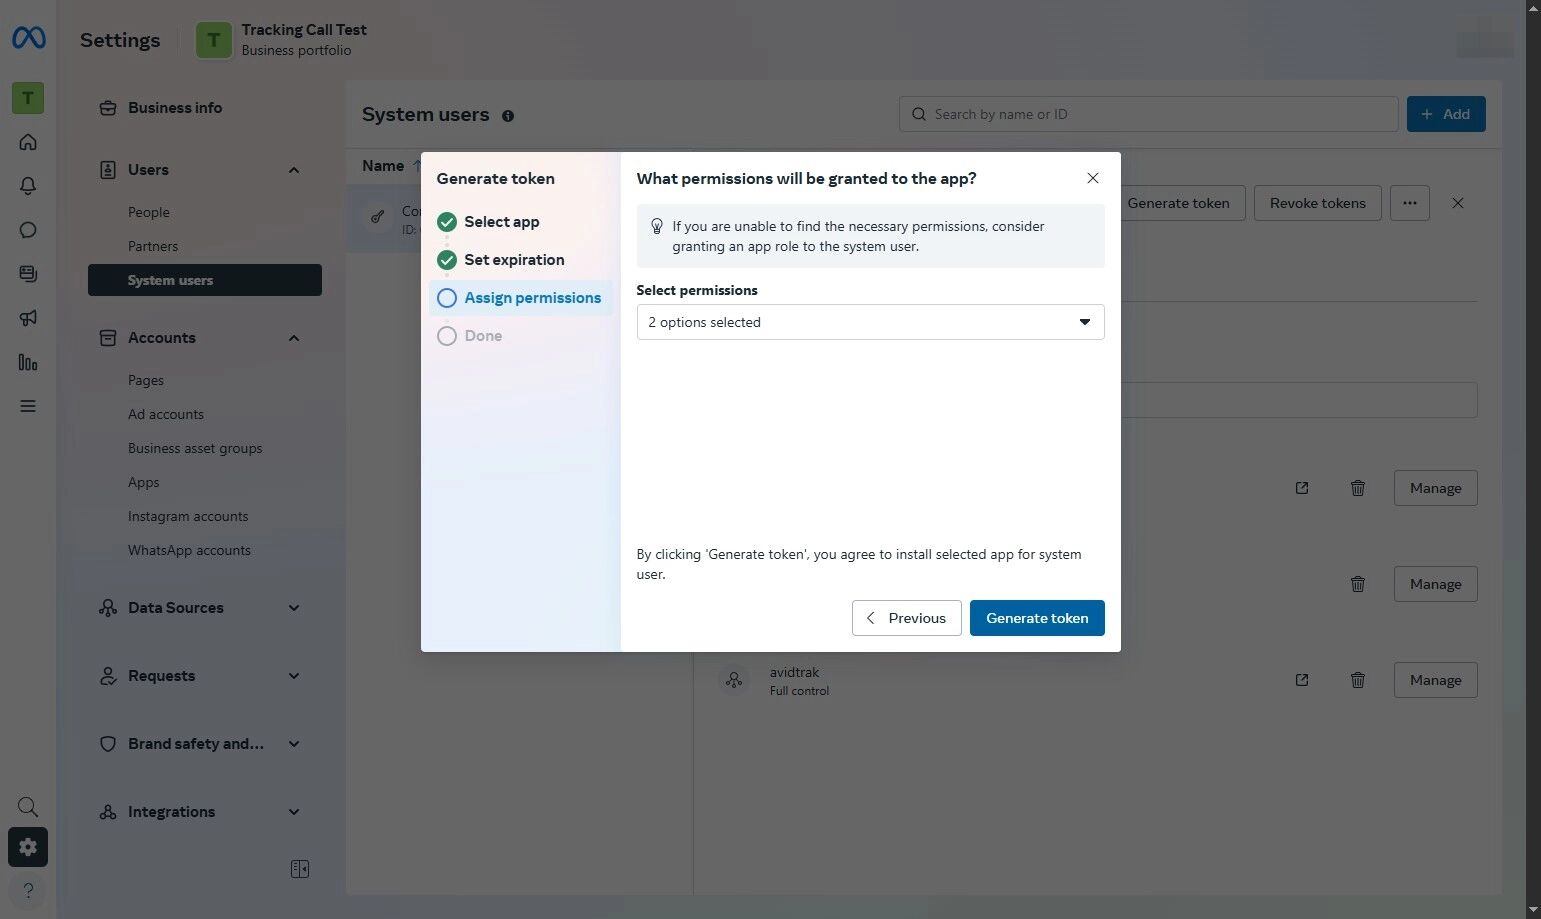Screen dimensions: 1541x919
Task: Open the Select permissions dropdown
Action: pyautogui.click(x=869, y=322)
